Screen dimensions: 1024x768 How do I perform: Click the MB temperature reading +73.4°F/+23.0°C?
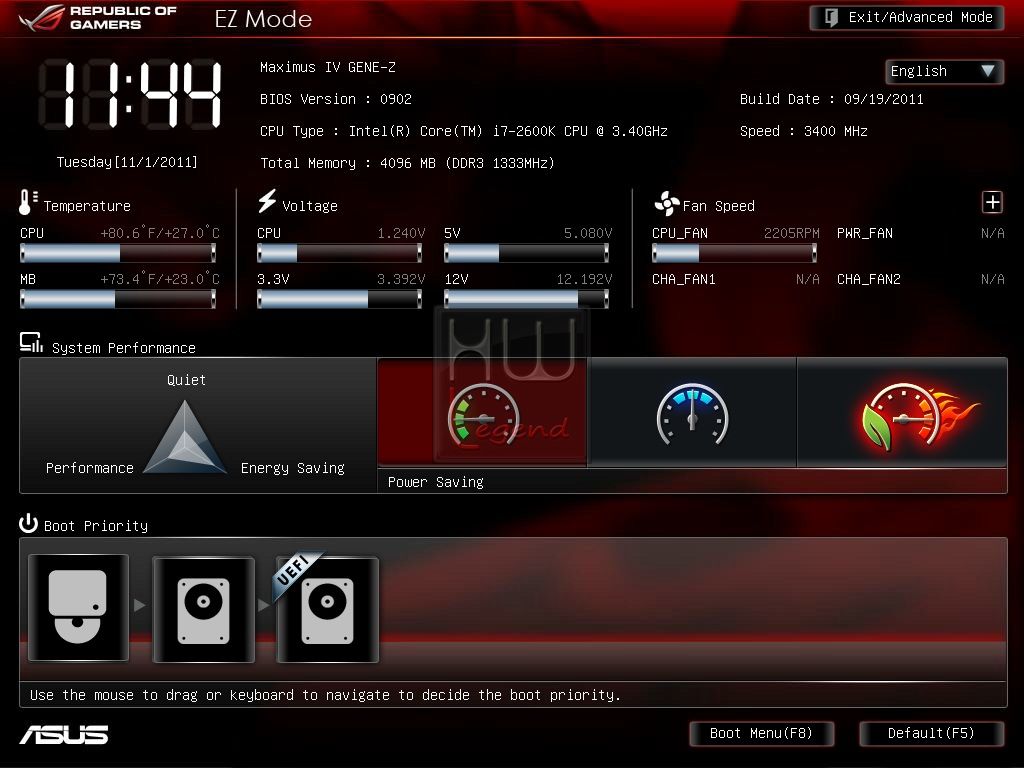tap(160, 280)
